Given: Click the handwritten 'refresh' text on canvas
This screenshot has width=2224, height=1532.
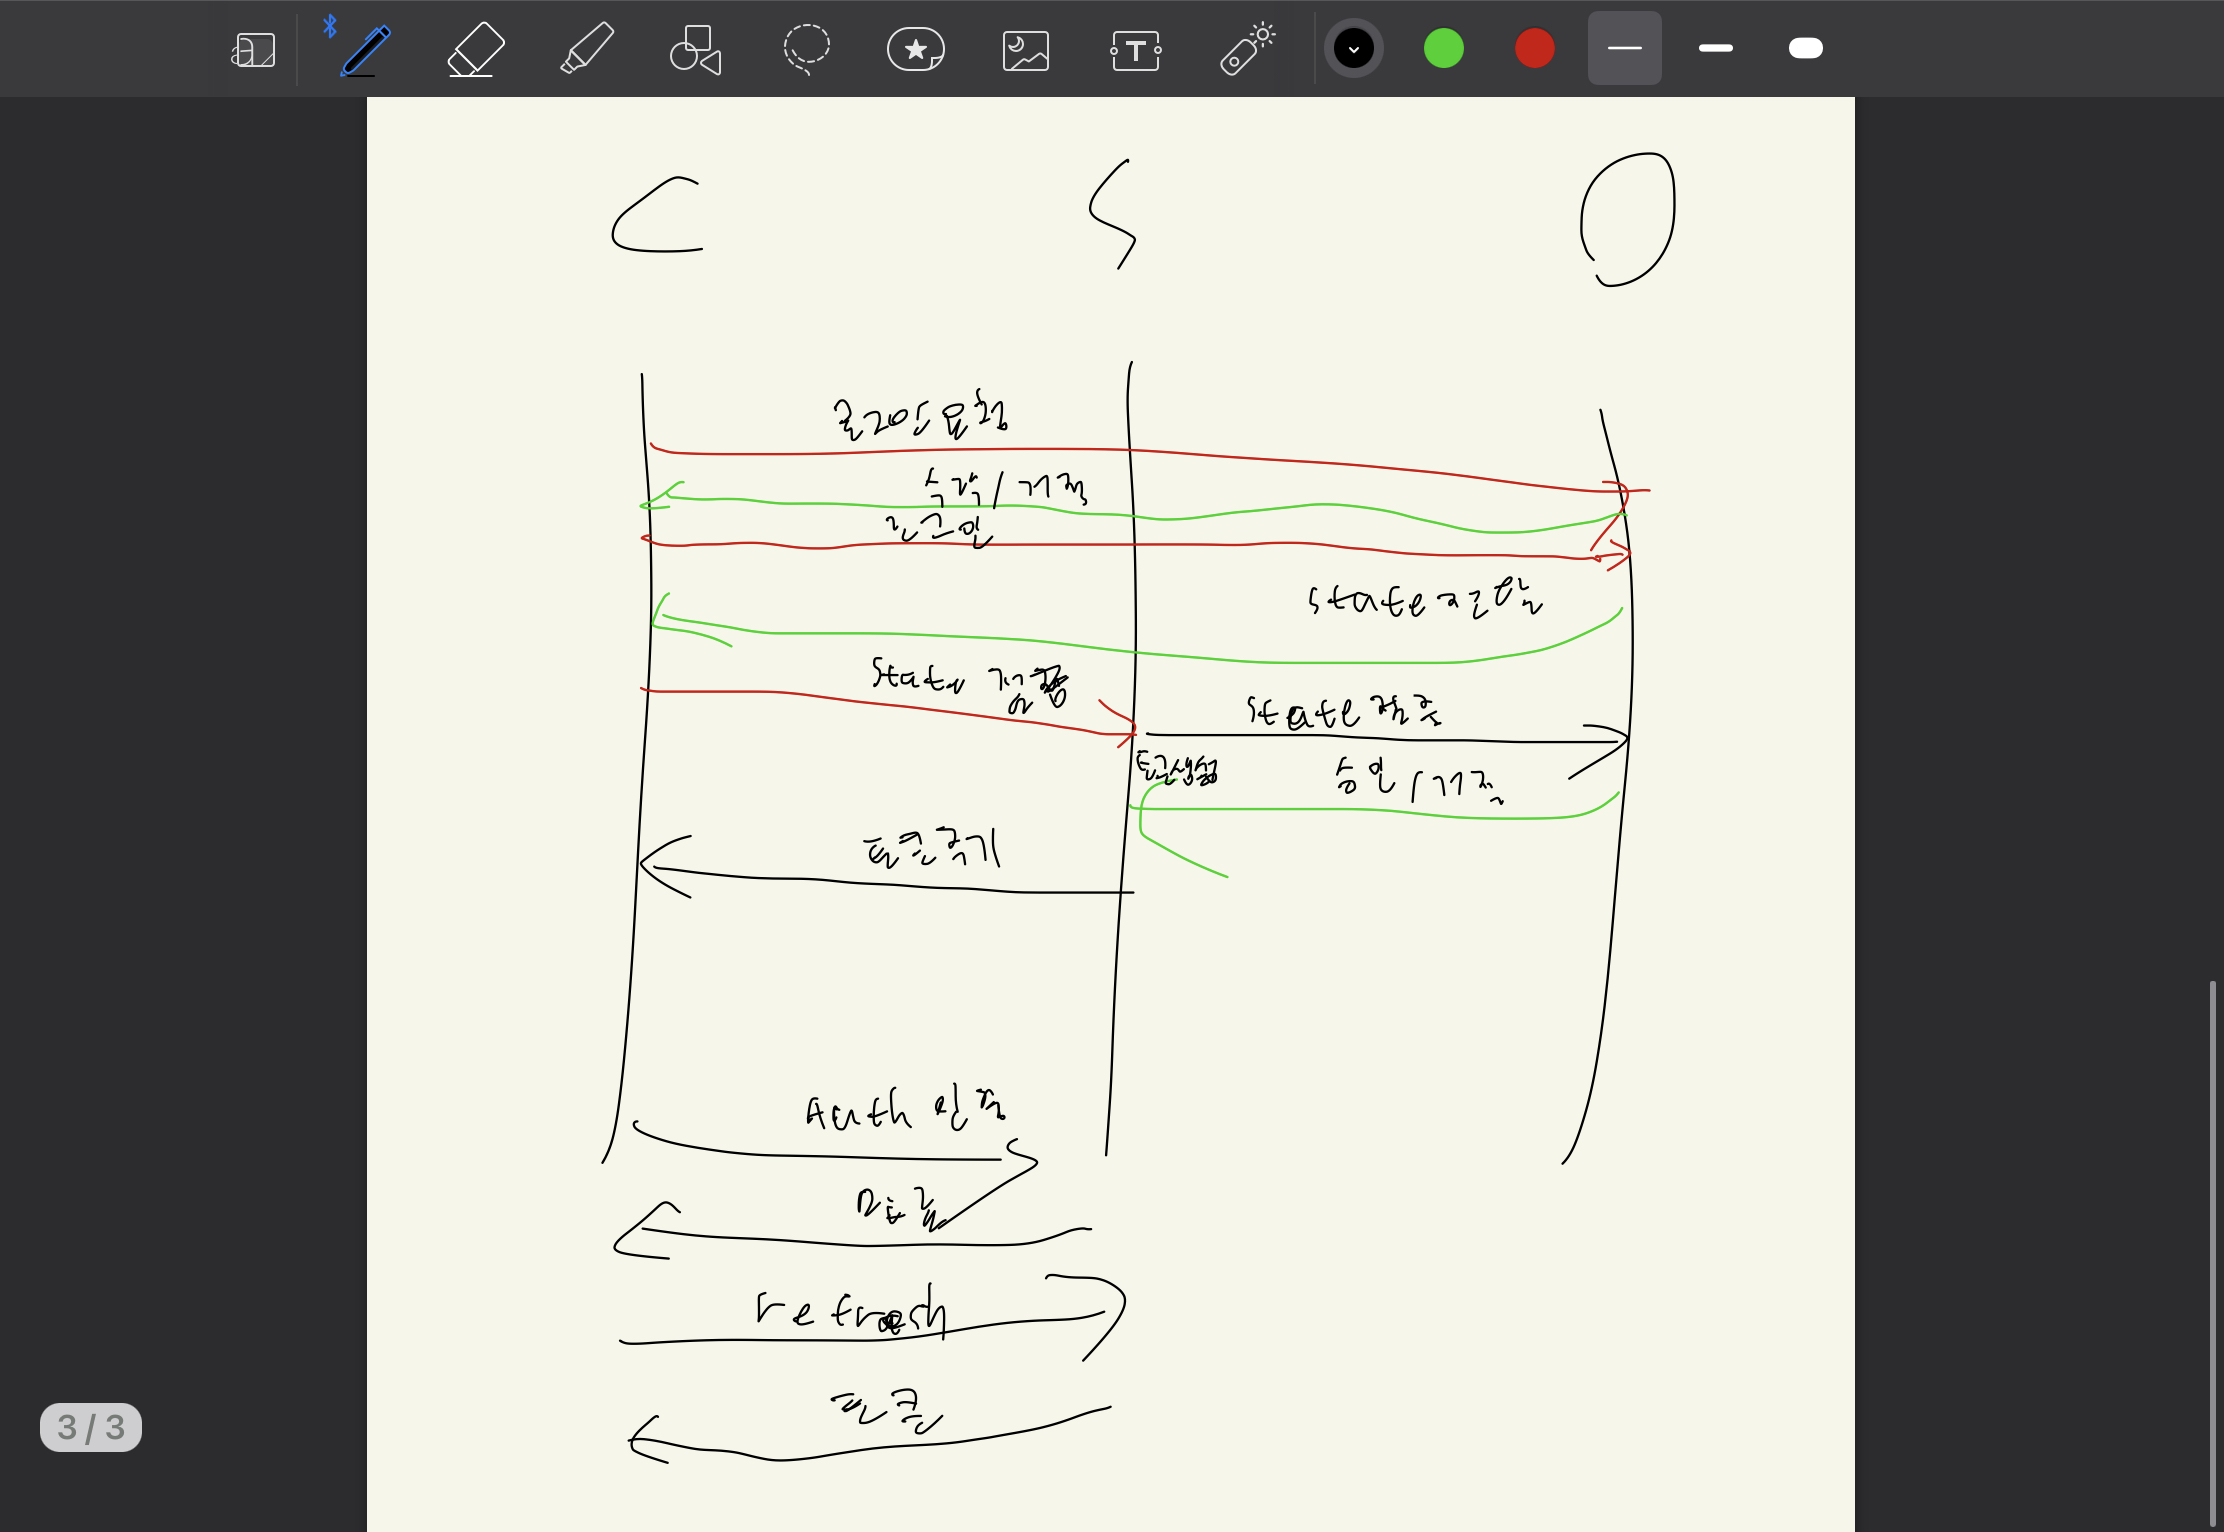Looking at the screenshot, I should pyautogui.click(x=850, y=1311).
